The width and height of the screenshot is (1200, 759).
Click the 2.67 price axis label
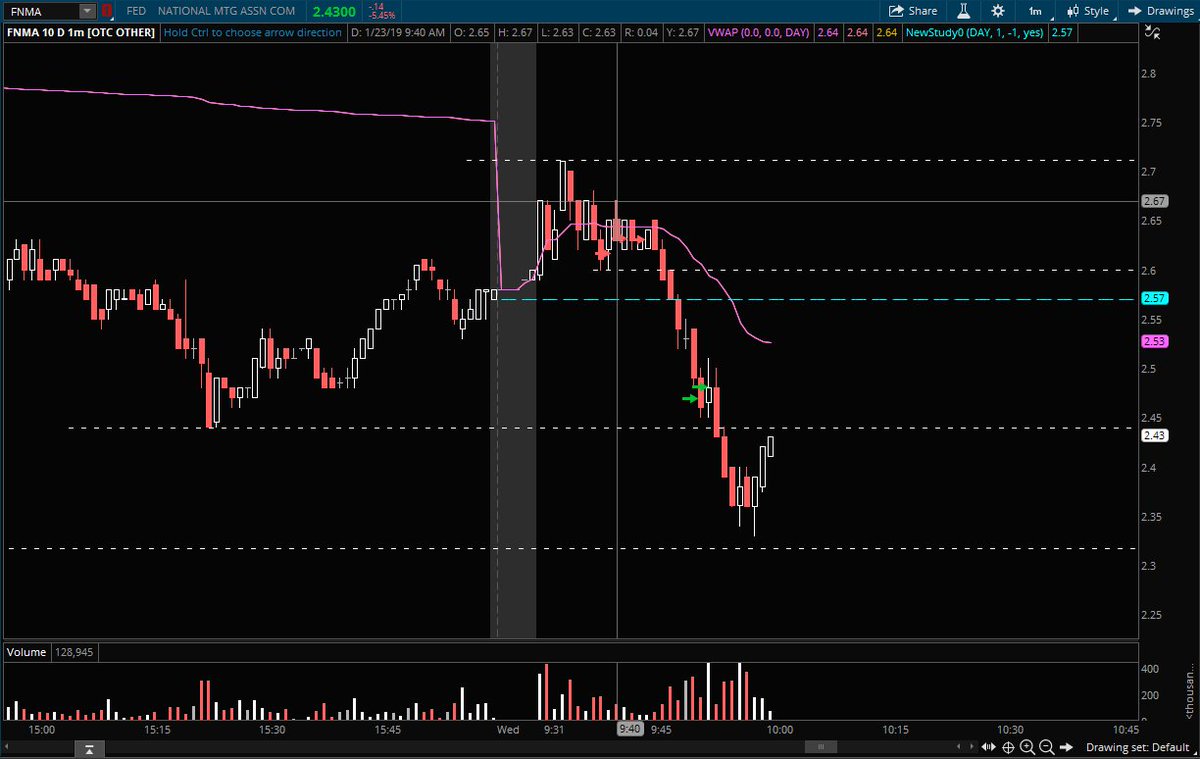pyautogui.click(x=1154, y=200)
